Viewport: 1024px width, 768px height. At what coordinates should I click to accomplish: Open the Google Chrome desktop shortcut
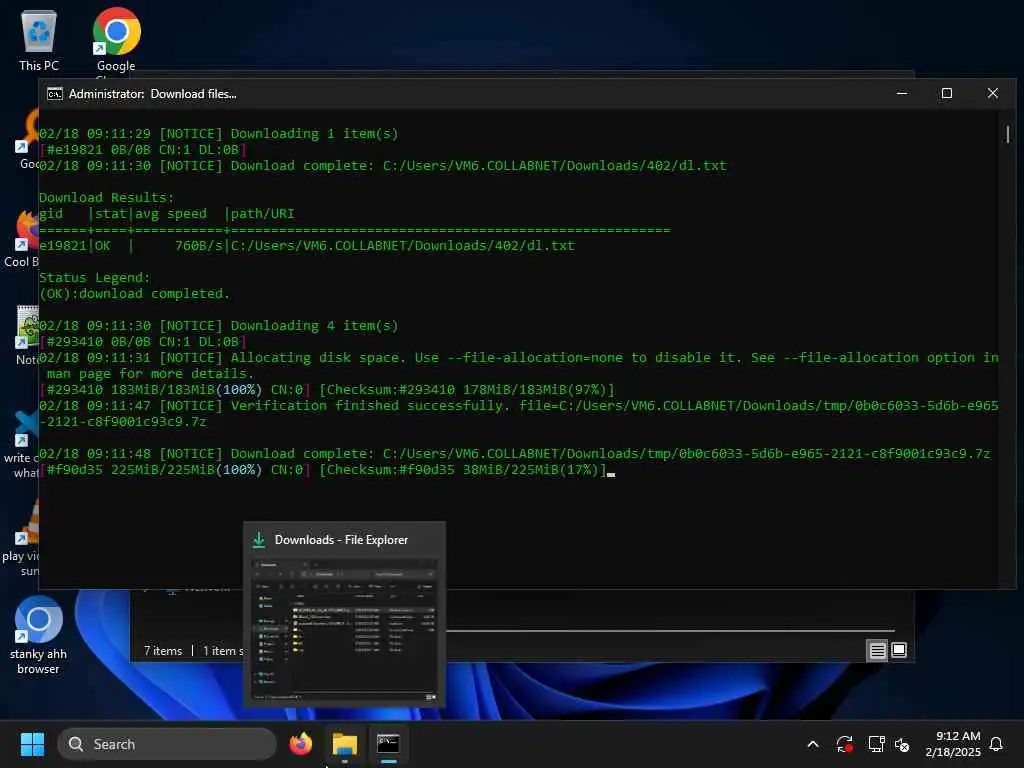116,41
